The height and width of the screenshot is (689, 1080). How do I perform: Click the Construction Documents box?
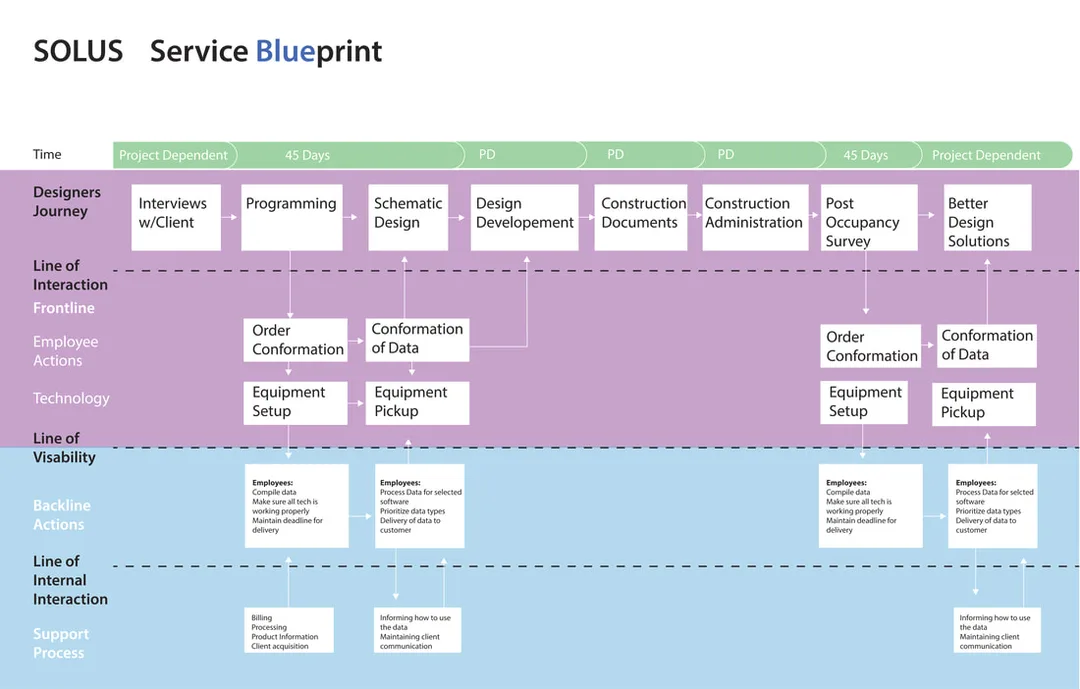pyautogui.click(x=641, y=217)
